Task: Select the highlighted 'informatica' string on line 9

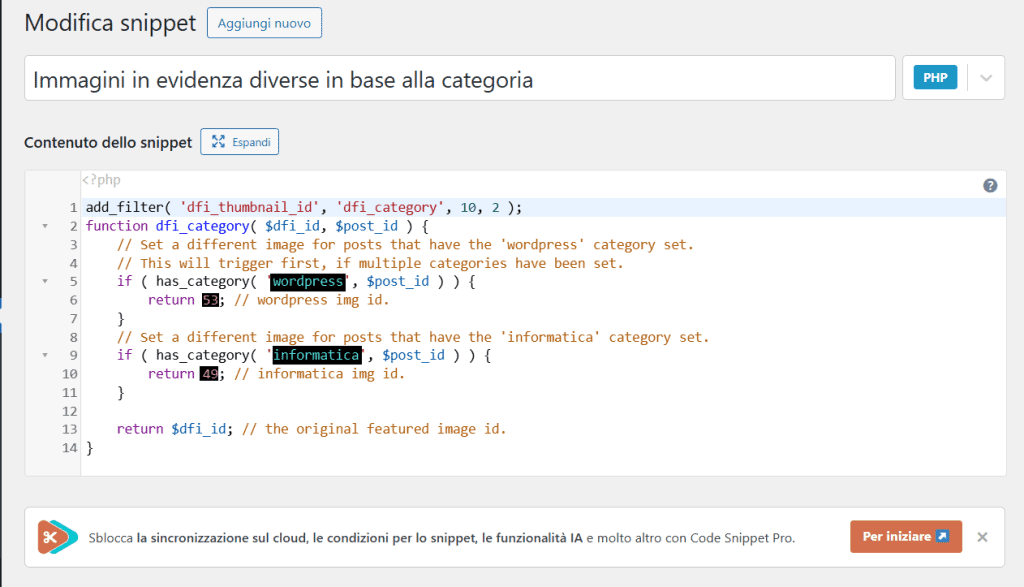Action: (316, 355)
